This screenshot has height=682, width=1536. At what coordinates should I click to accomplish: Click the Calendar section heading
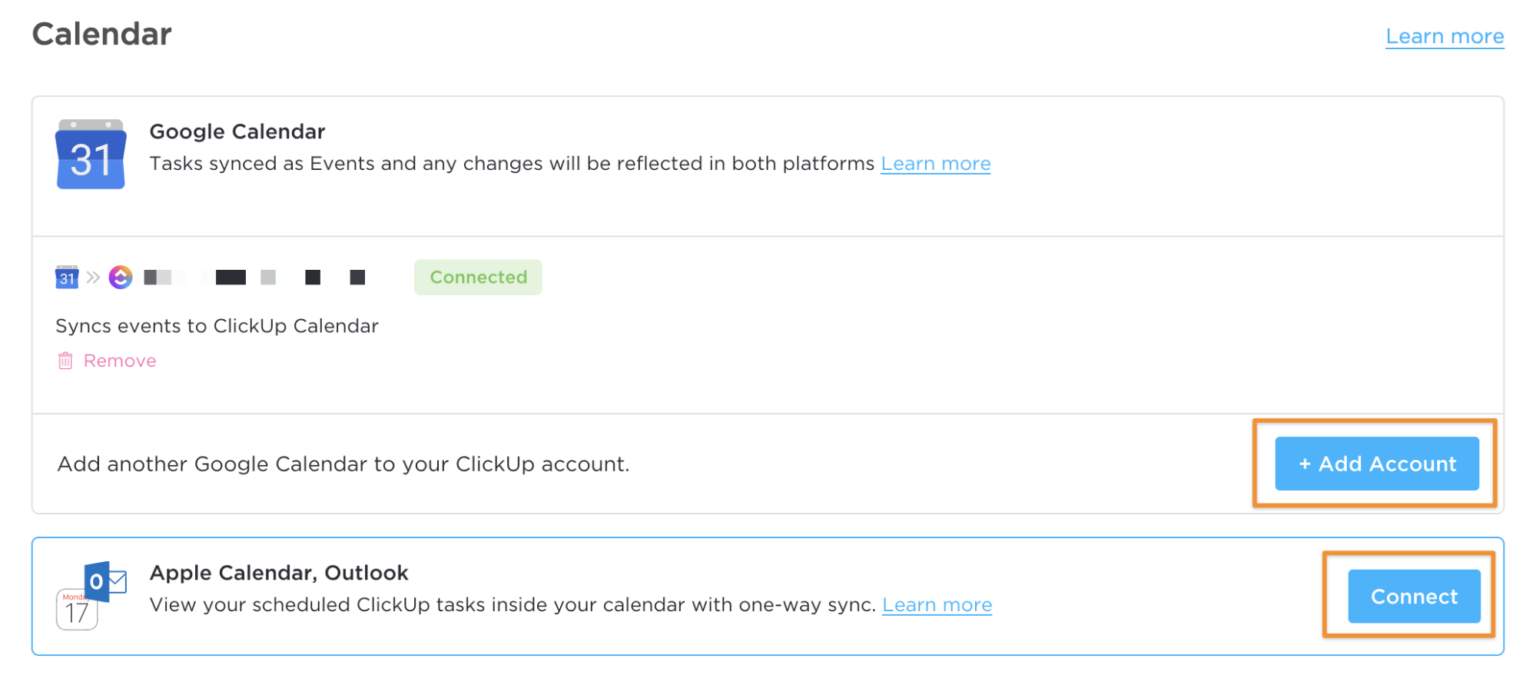click(102, 34)
